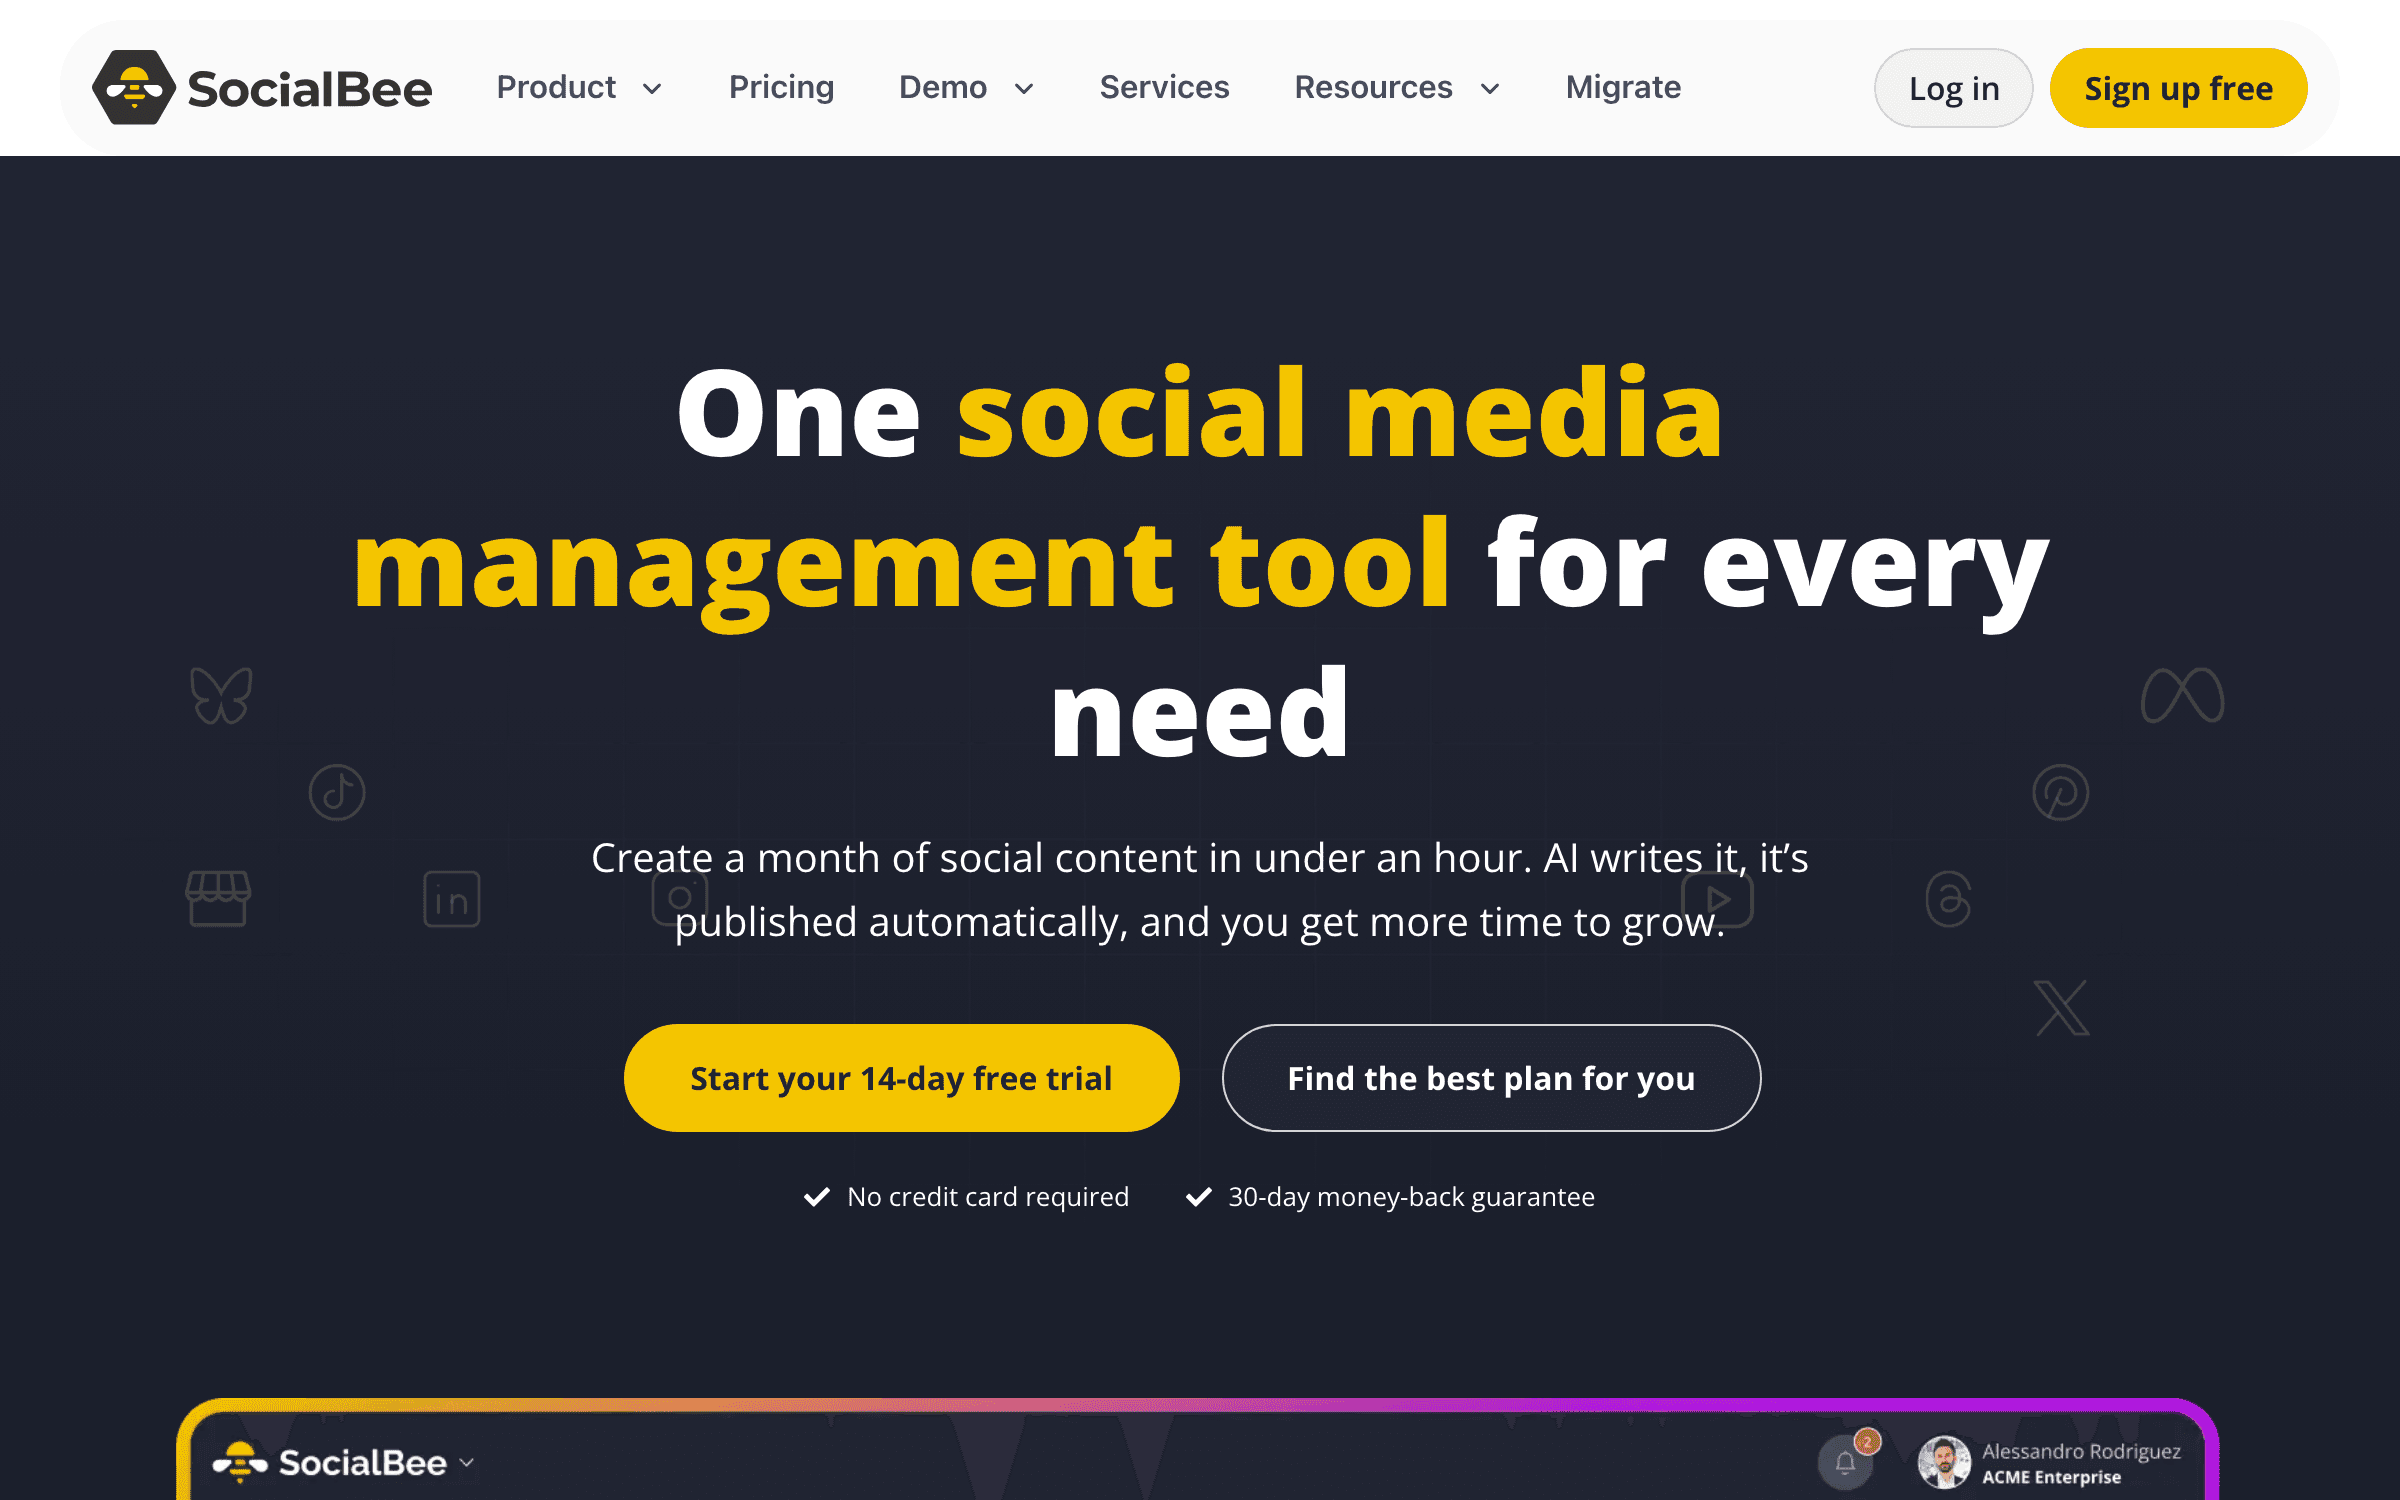Screen dimensions: 2400x1500
Task: Click the Threads icon
Action: (1948, 899)
